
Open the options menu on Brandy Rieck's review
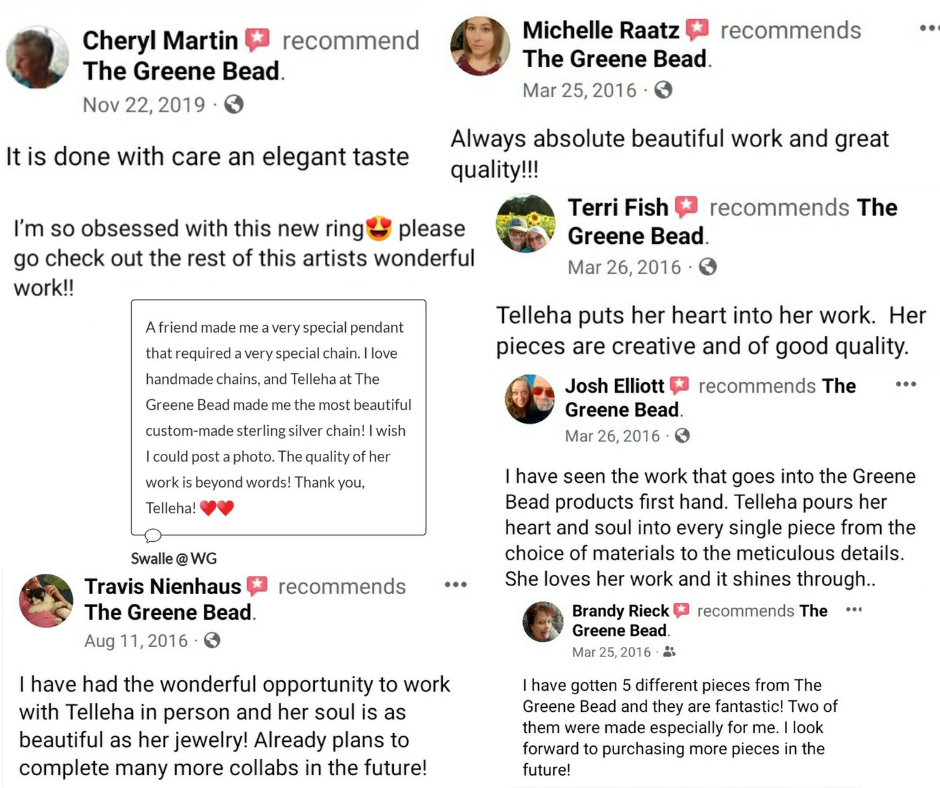click(853, 610)
